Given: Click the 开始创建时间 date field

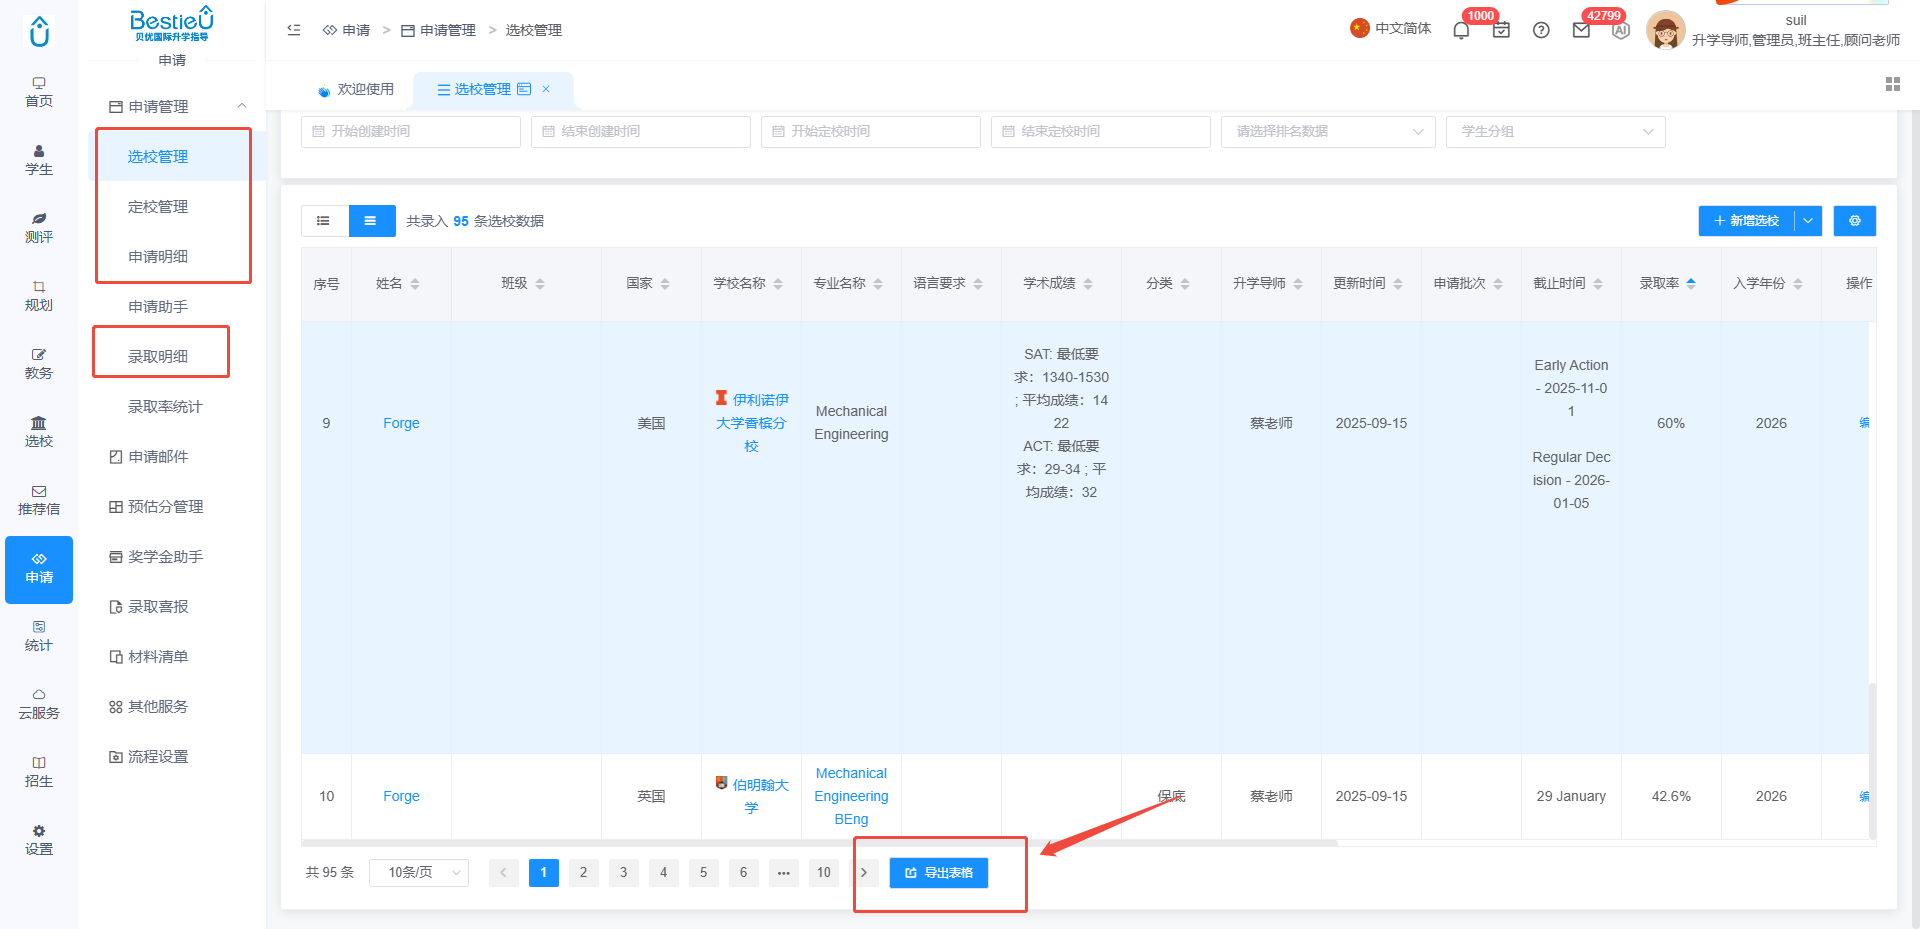Looking at the screenshot, I should point(411,131).
